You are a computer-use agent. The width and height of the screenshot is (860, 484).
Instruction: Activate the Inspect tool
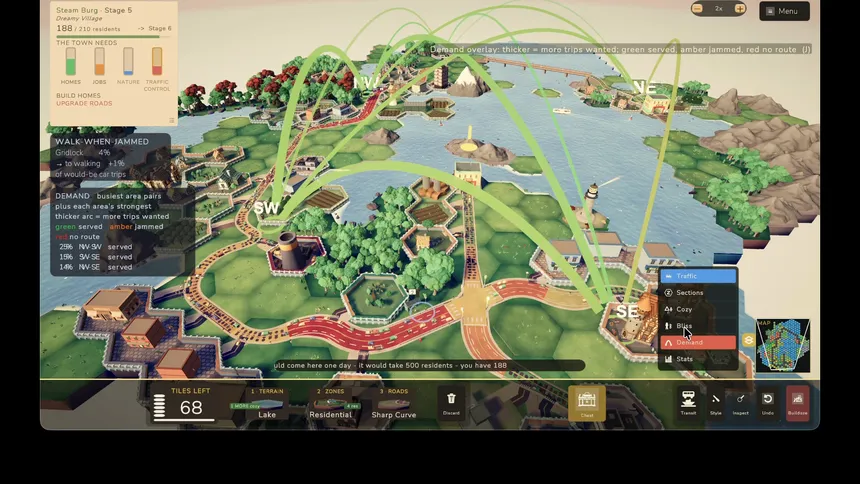[740, 402]
